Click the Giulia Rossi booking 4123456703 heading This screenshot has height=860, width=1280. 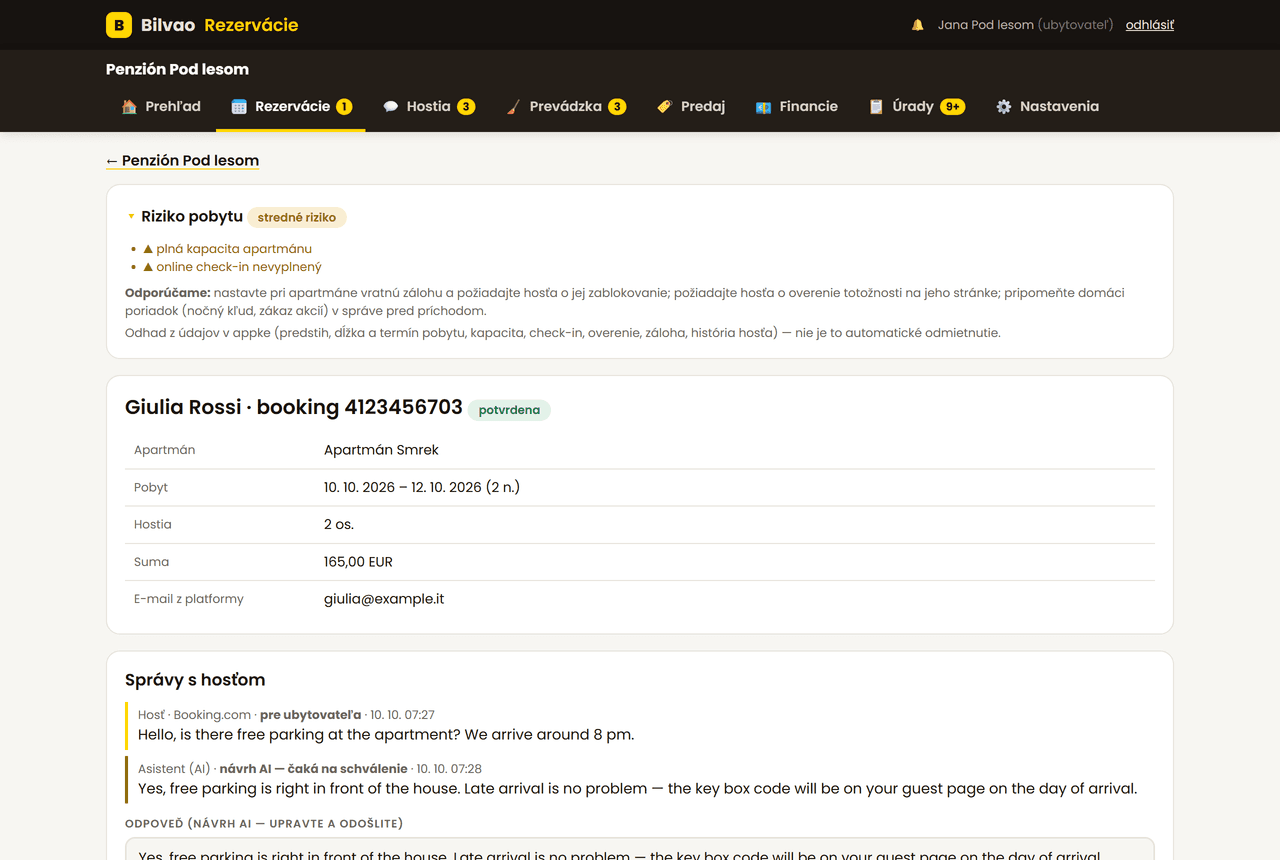pos(294,407)
